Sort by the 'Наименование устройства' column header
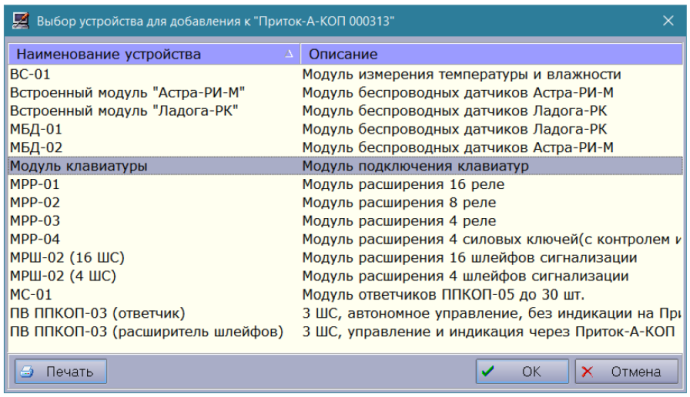Screen dimensions: 690x397 click(154, 54)
